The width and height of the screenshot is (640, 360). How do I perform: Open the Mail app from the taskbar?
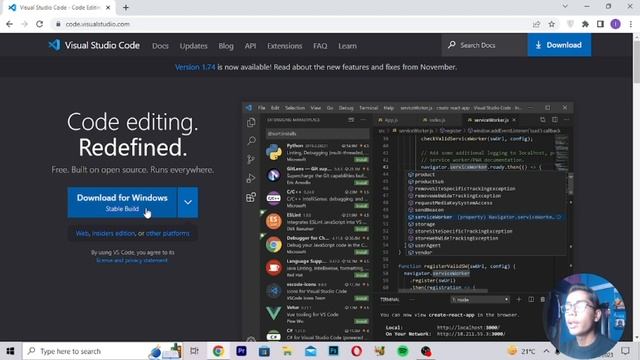tap(310, 351)
